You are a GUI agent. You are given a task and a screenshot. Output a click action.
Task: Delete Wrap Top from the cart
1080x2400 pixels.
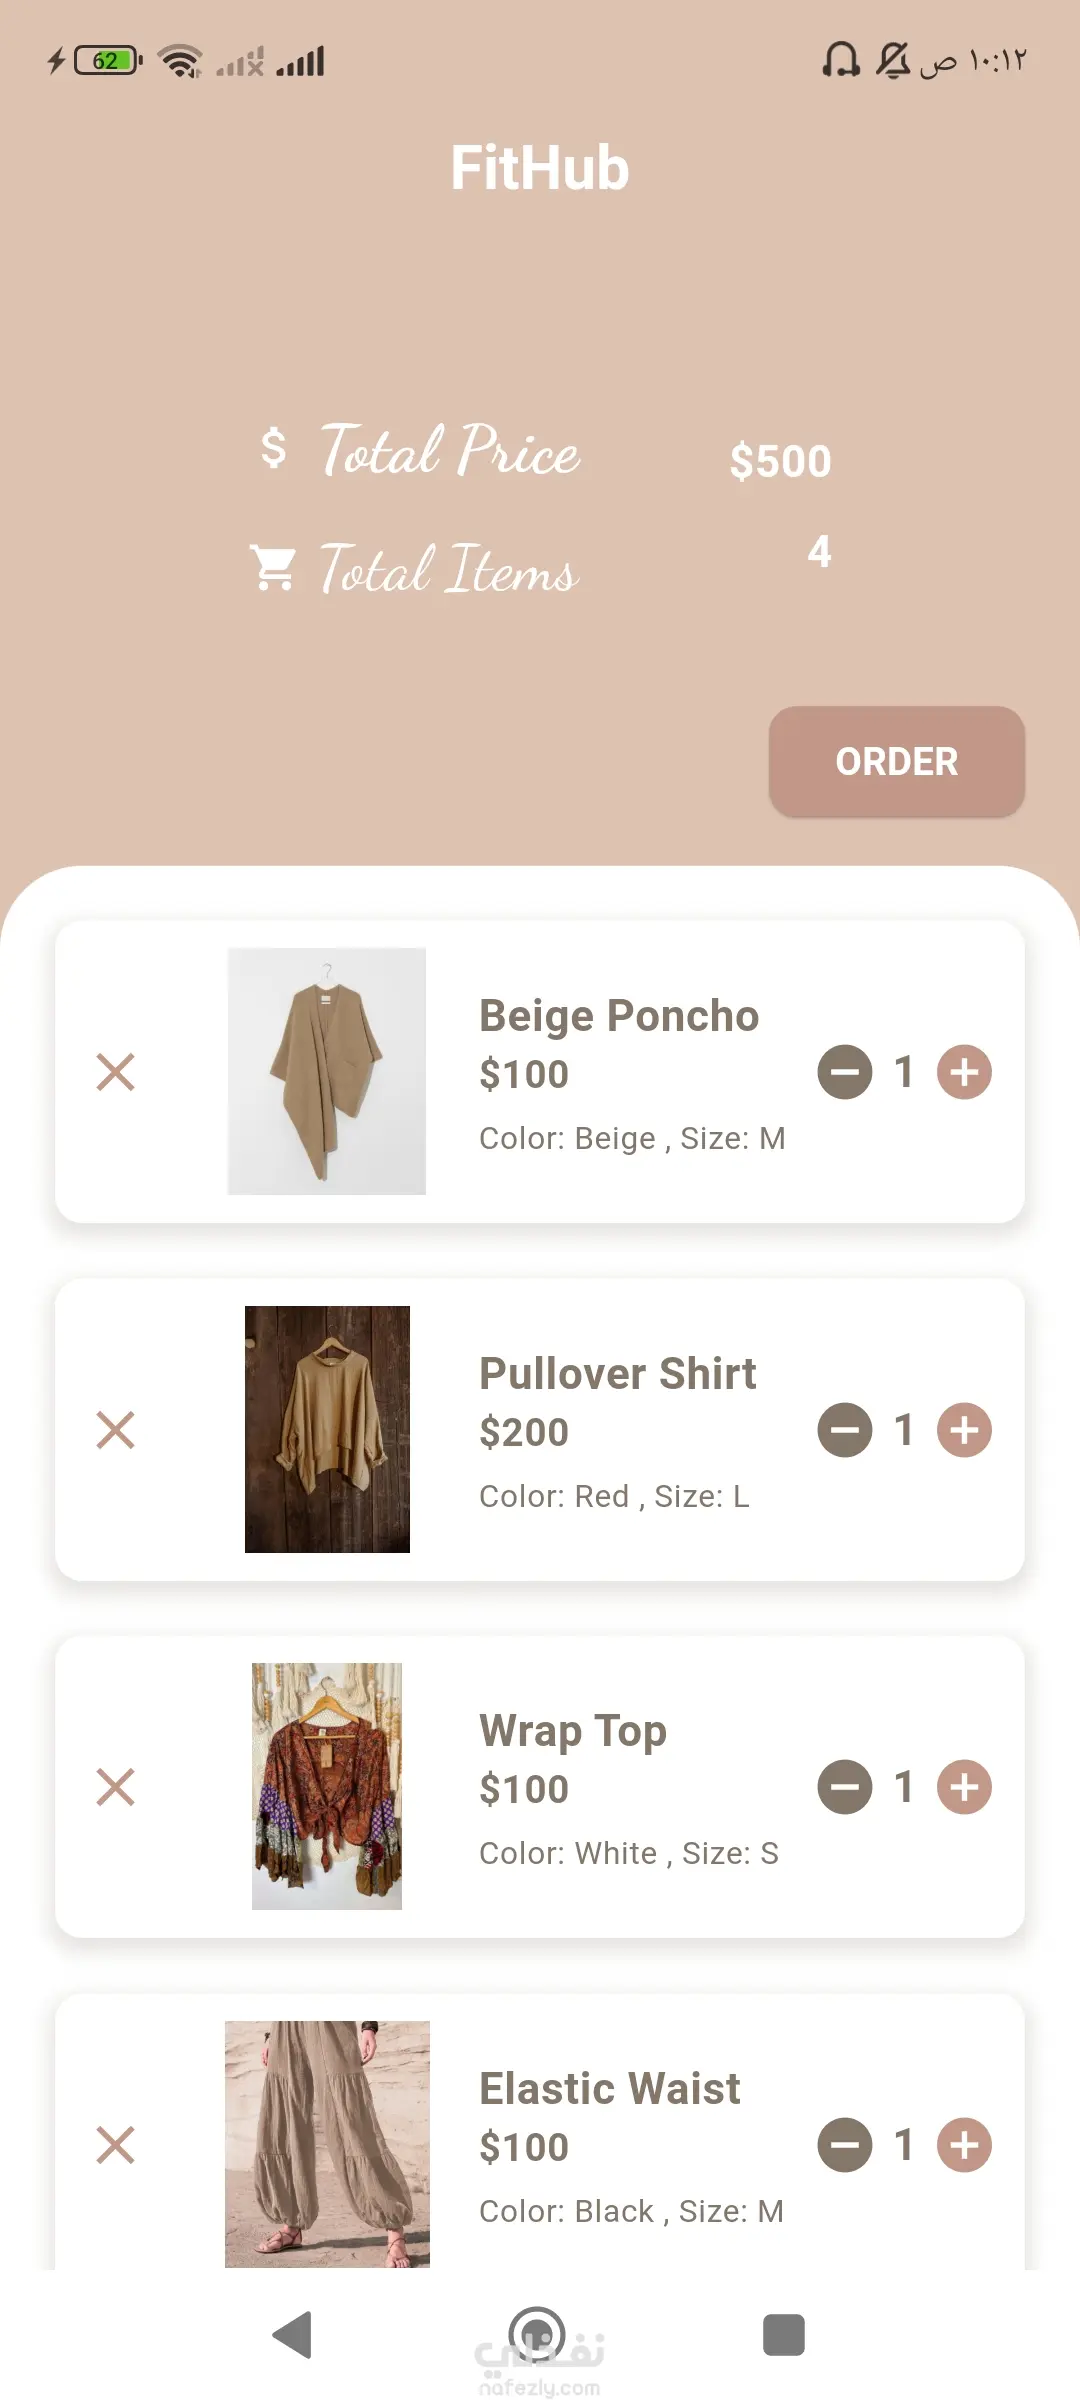pos(115,1787)
